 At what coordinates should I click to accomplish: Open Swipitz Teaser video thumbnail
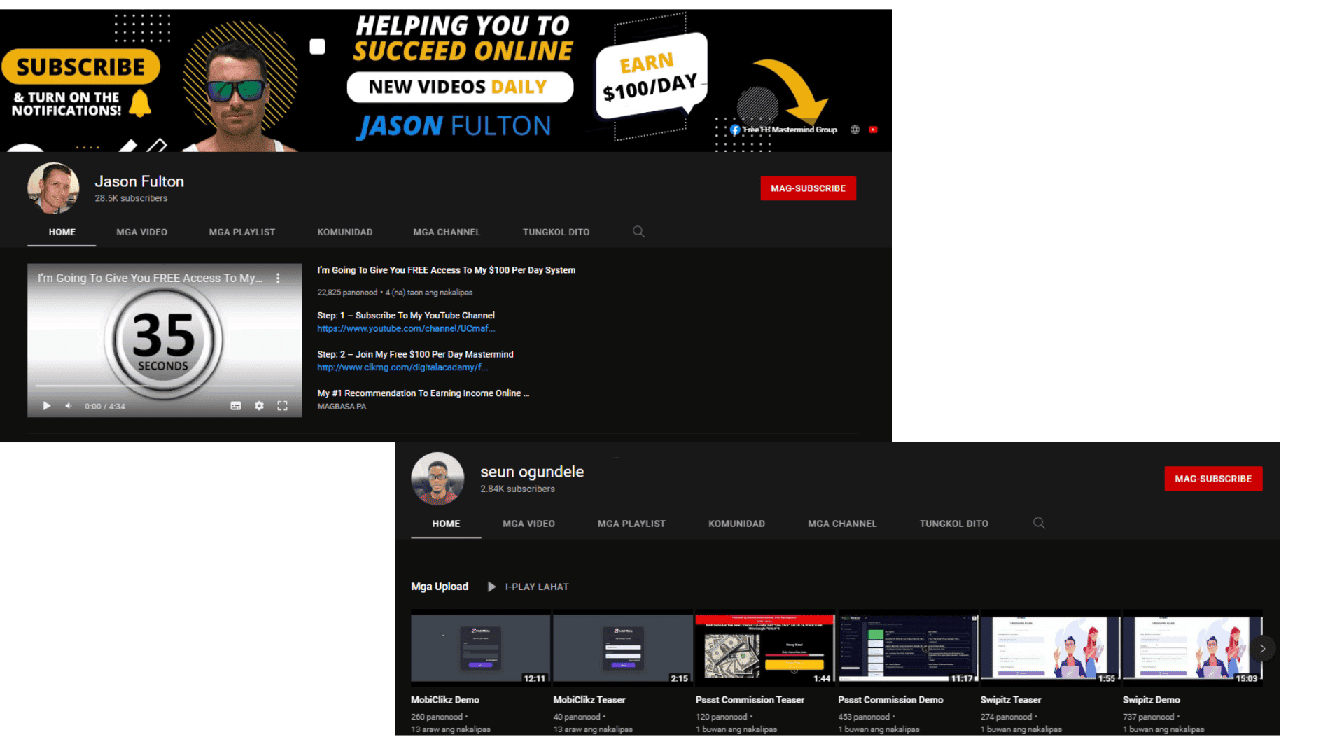[x=1050, y=649]
